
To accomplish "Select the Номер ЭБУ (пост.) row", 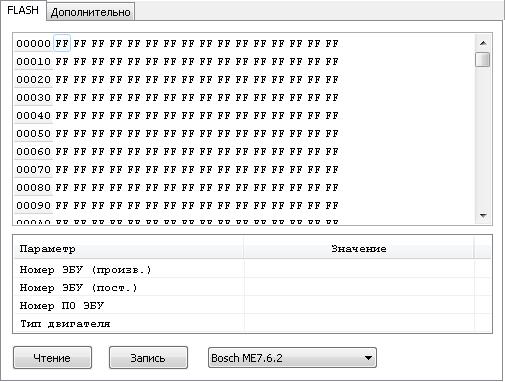I will [x=252, y=287].
